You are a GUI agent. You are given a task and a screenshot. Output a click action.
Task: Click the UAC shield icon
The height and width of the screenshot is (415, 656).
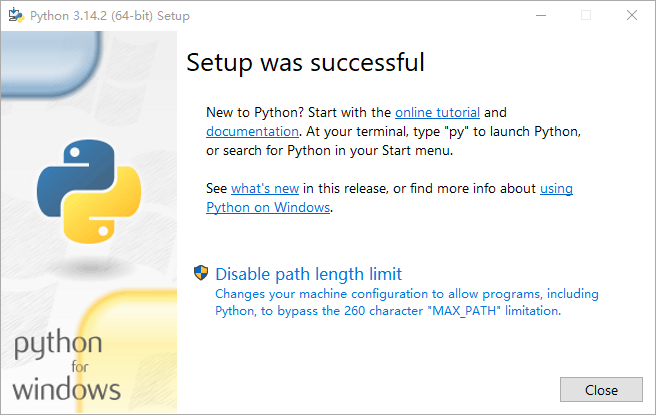pyautogui.click(x=201, y=273)
